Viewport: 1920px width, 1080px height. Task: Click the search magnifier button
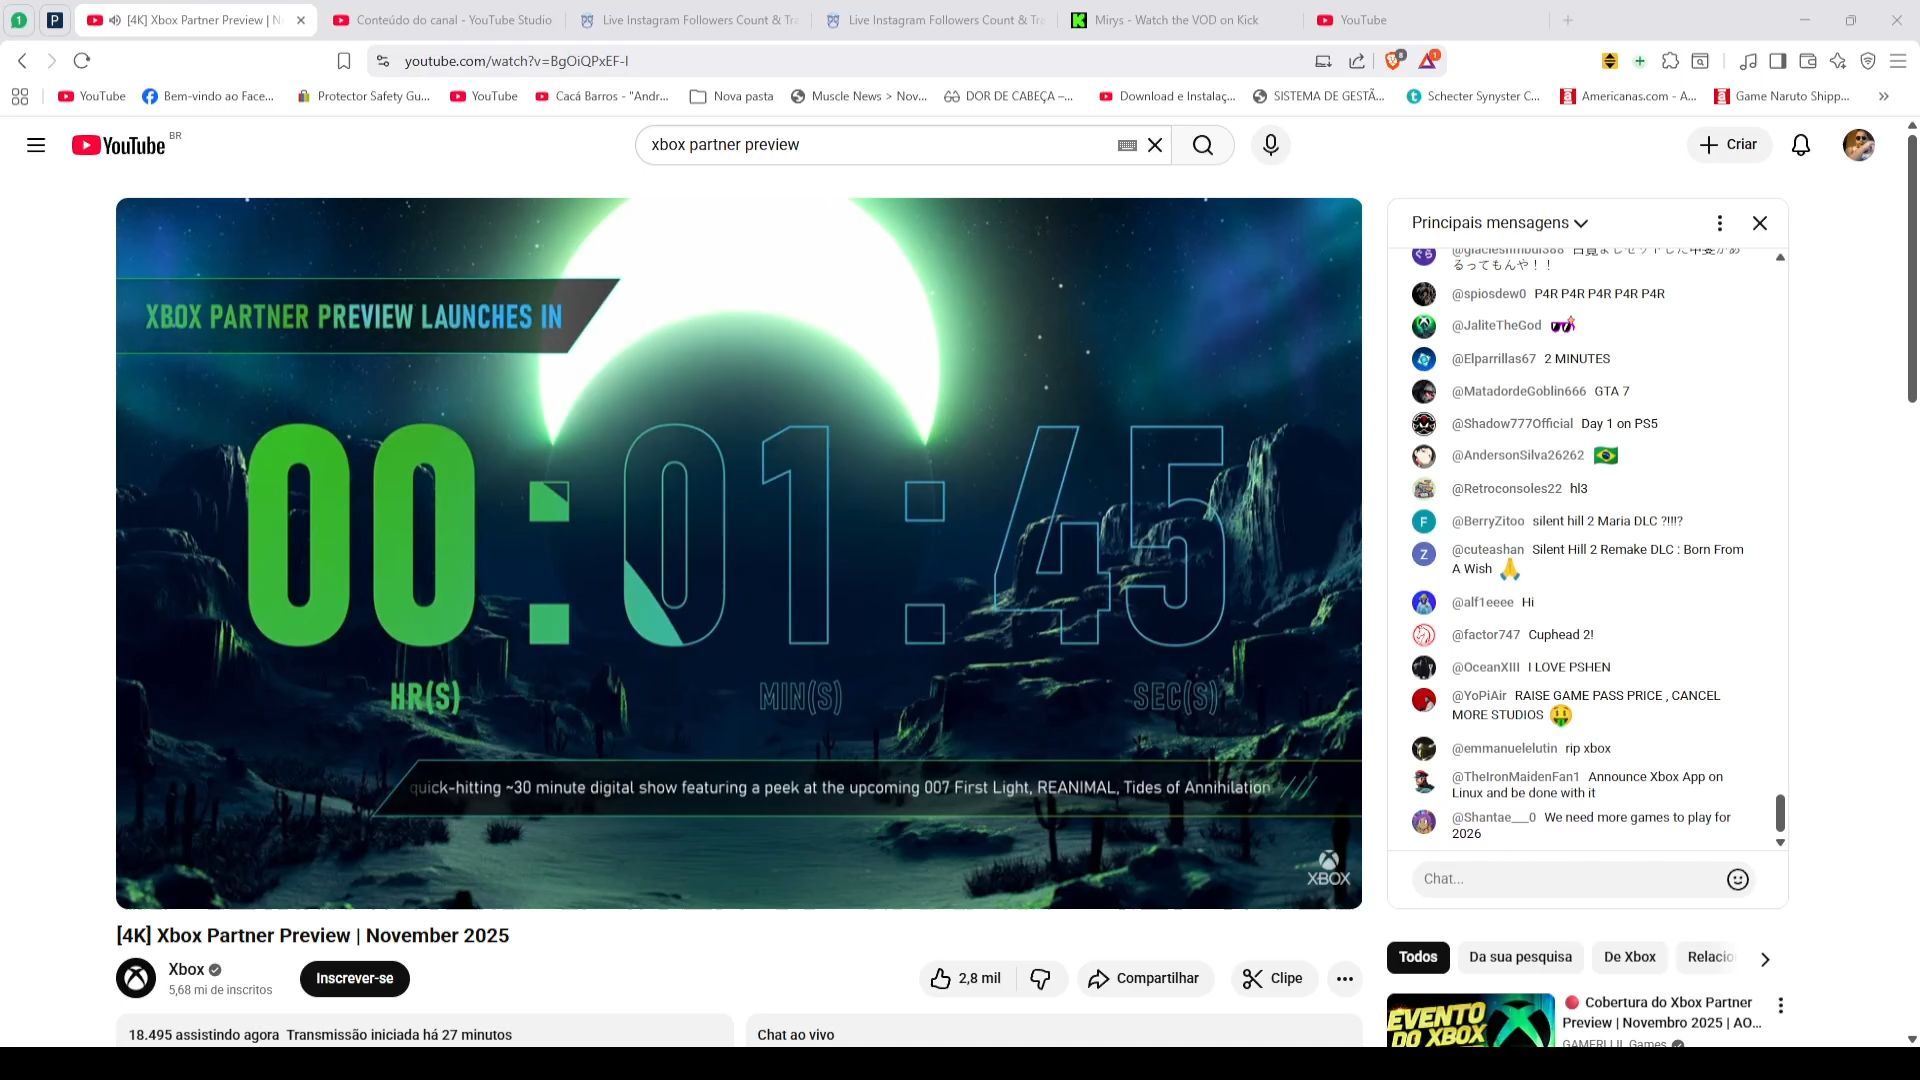pyautogui.click(x=1202, y=145)
